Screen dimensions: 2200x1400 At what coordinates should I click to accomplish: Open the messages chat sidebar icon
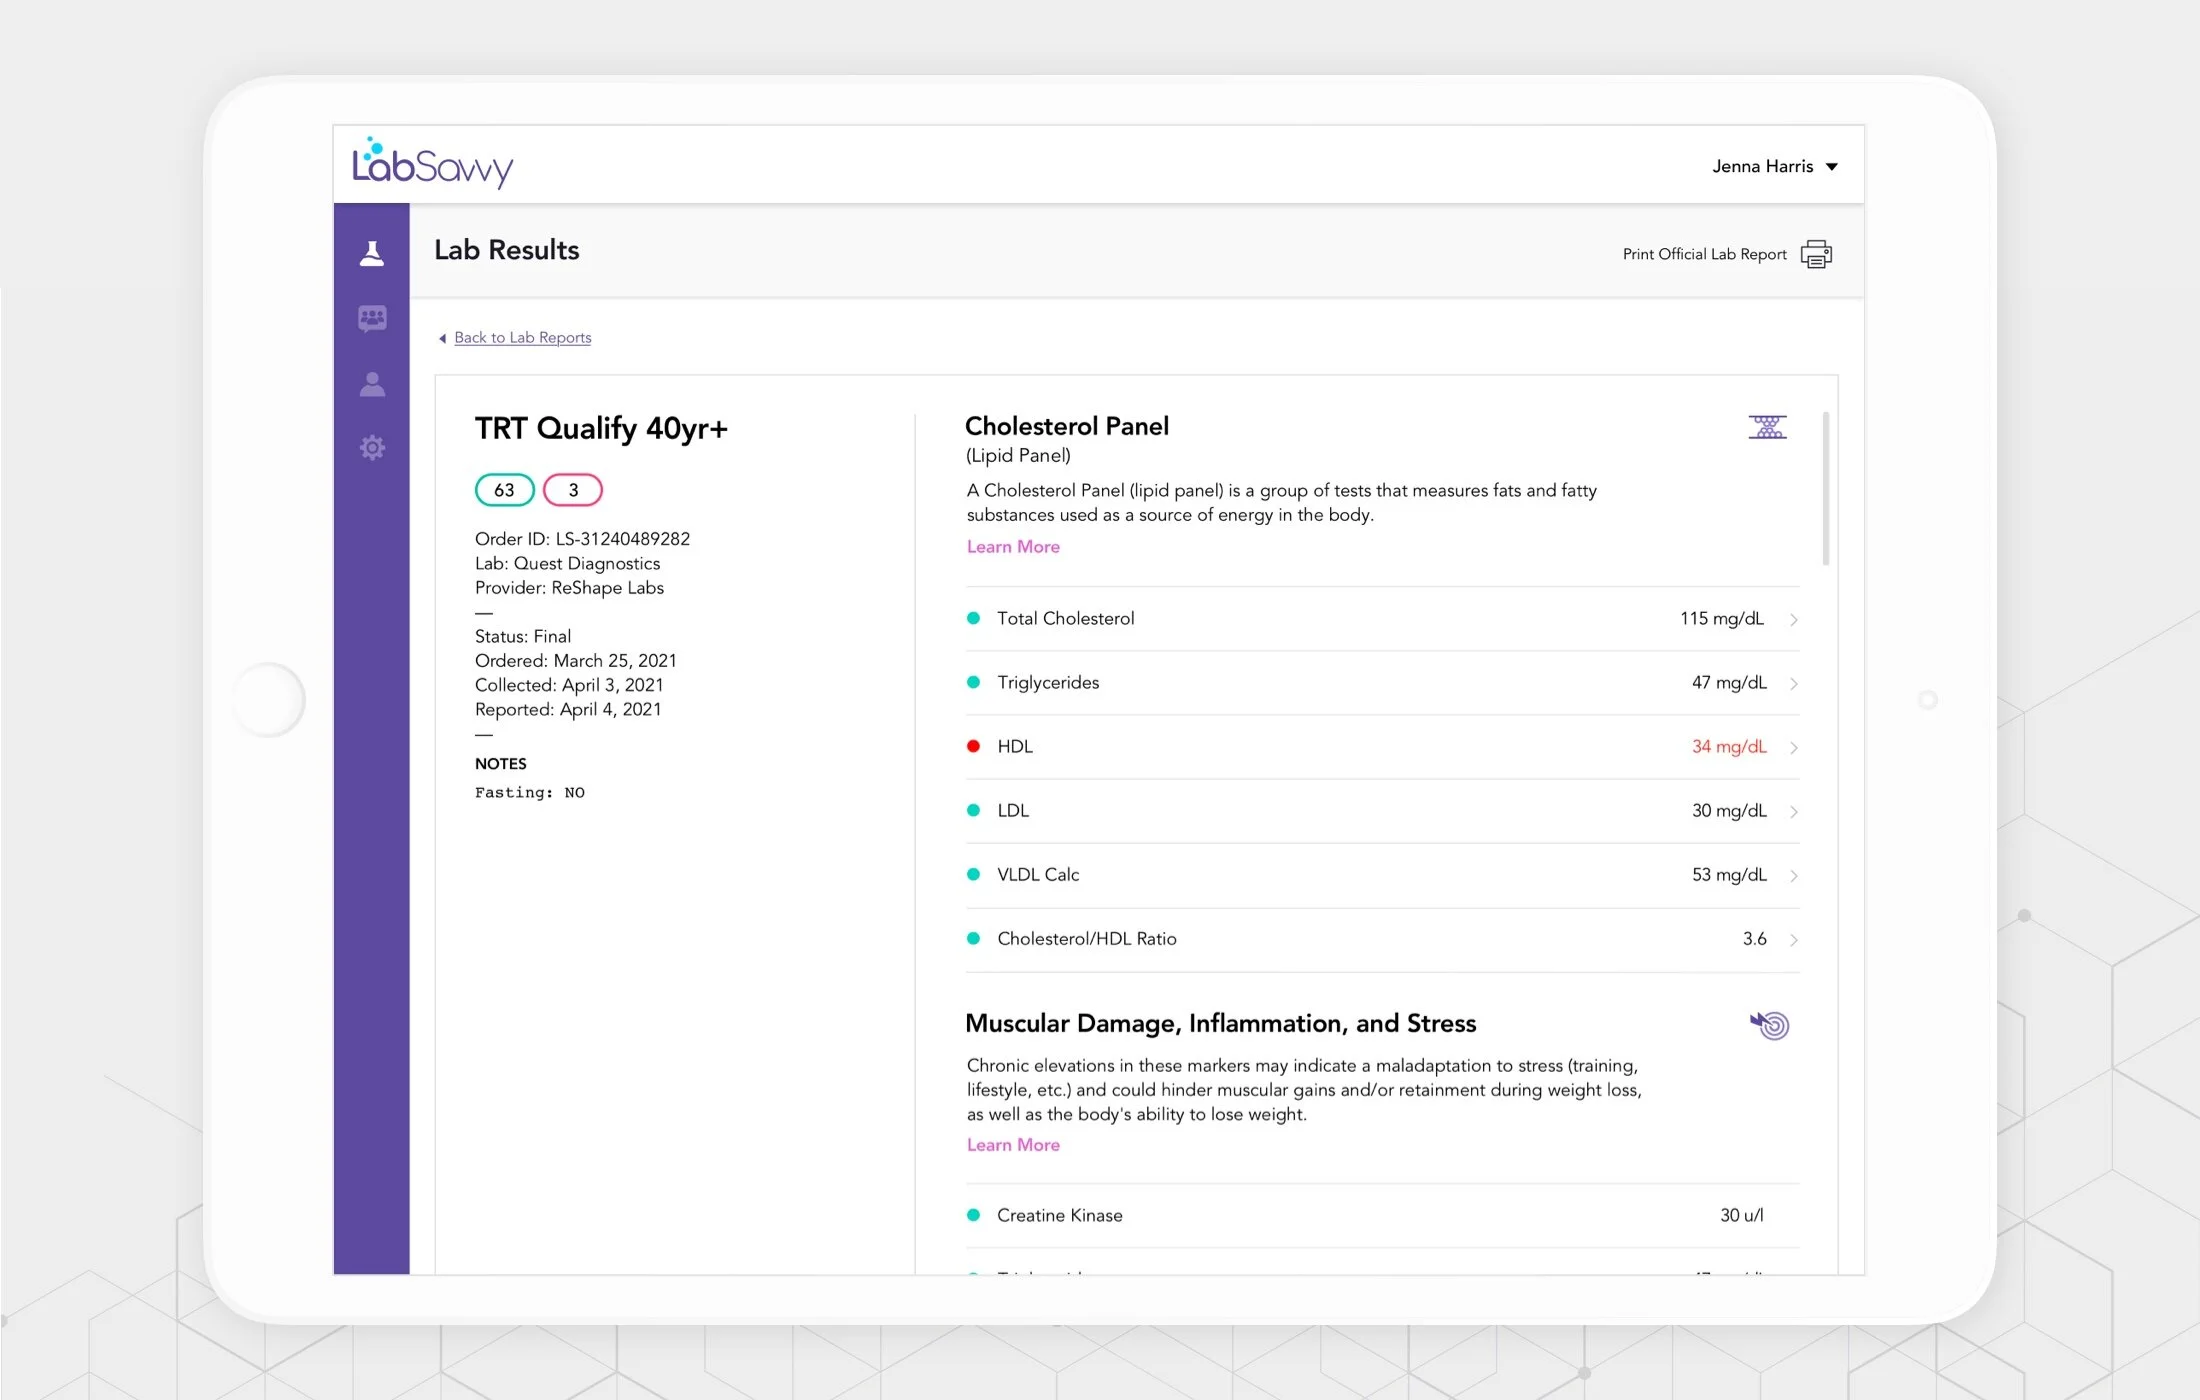pyautogui.click(x=372, y=318)
